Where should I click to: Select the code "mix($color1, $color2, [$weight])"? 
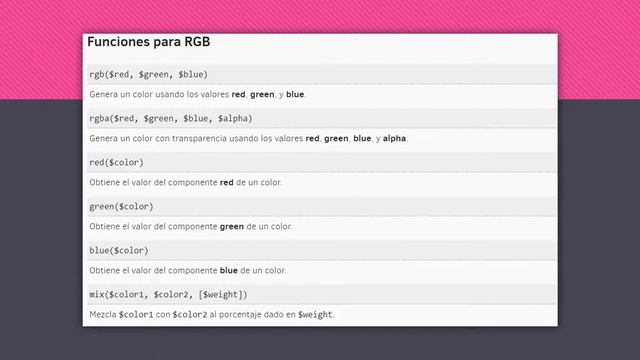tap(168, 295)
